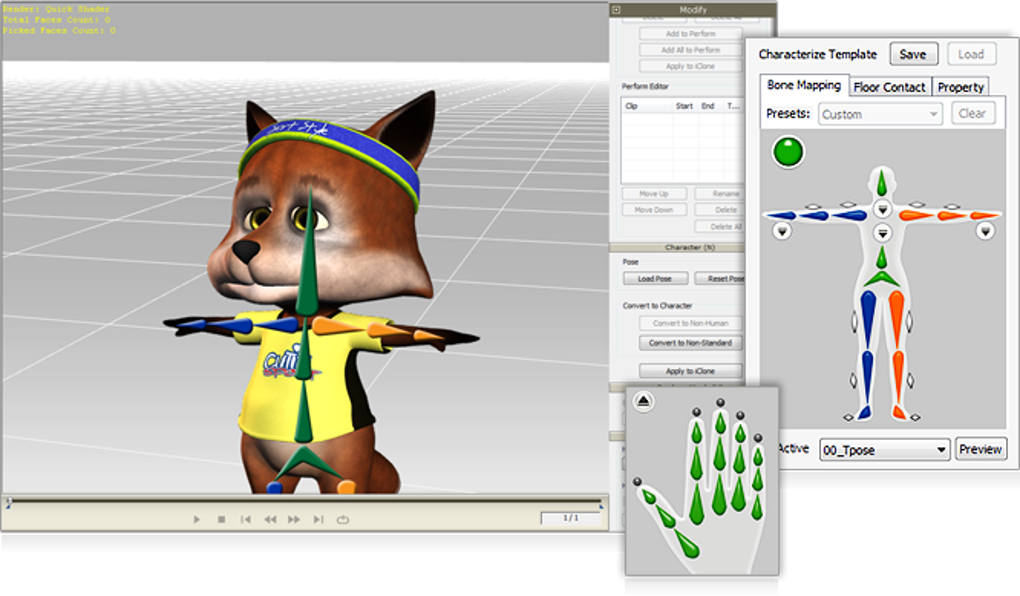This screenshot has width=1020, height=596.
Task: Expand the hand detail arrow under blue hand
Action: click(783, 231)
